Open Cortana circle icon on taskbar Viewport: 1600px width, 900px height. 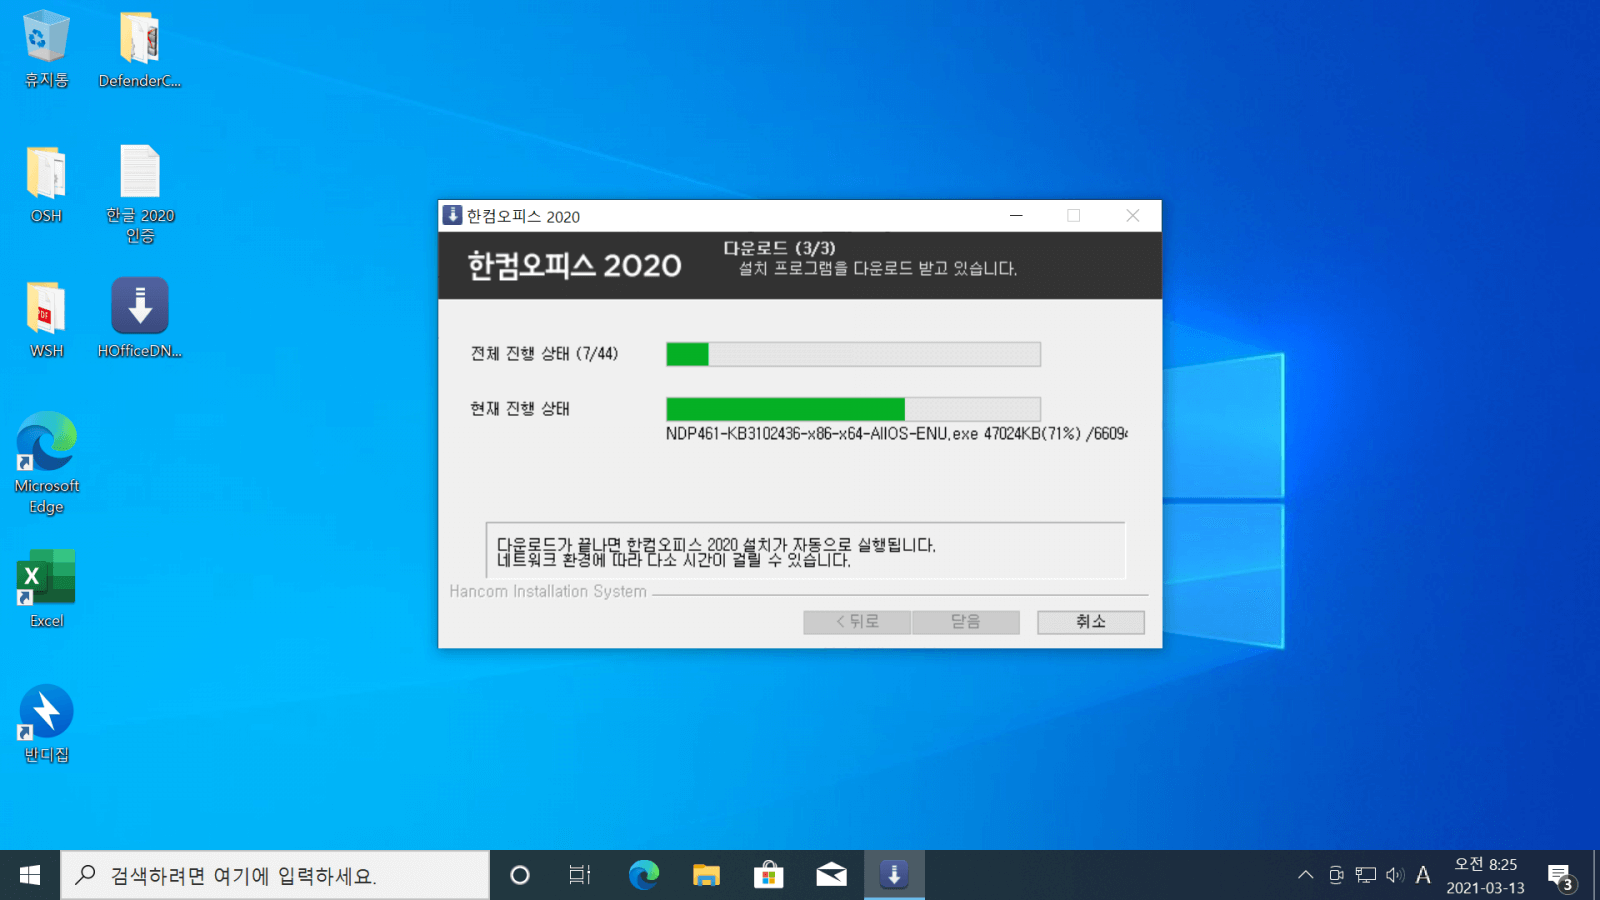pyautogui.click(x=520, y=875)
